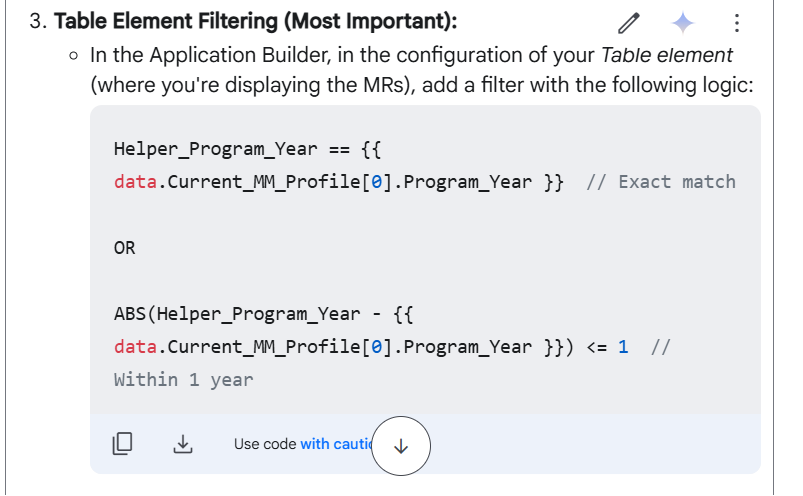Image resolution: width=803 pixels, height=496 pixels.
Task: Click the first red "data" keyword
Action: point(135,182)
